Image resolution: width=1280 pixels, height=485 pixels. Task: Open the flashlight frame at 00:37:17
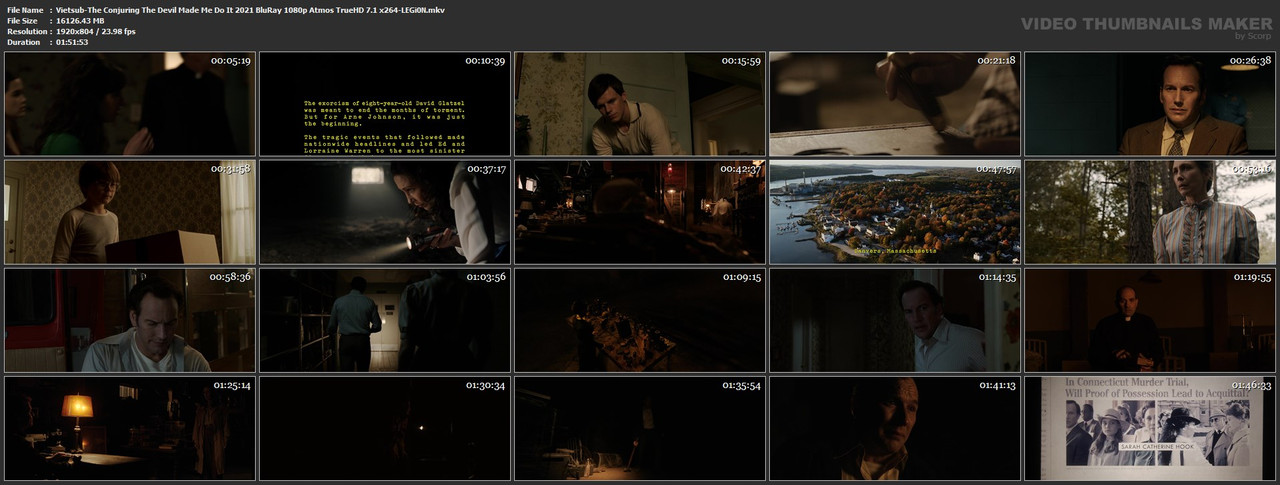click(x=385, y=212)
